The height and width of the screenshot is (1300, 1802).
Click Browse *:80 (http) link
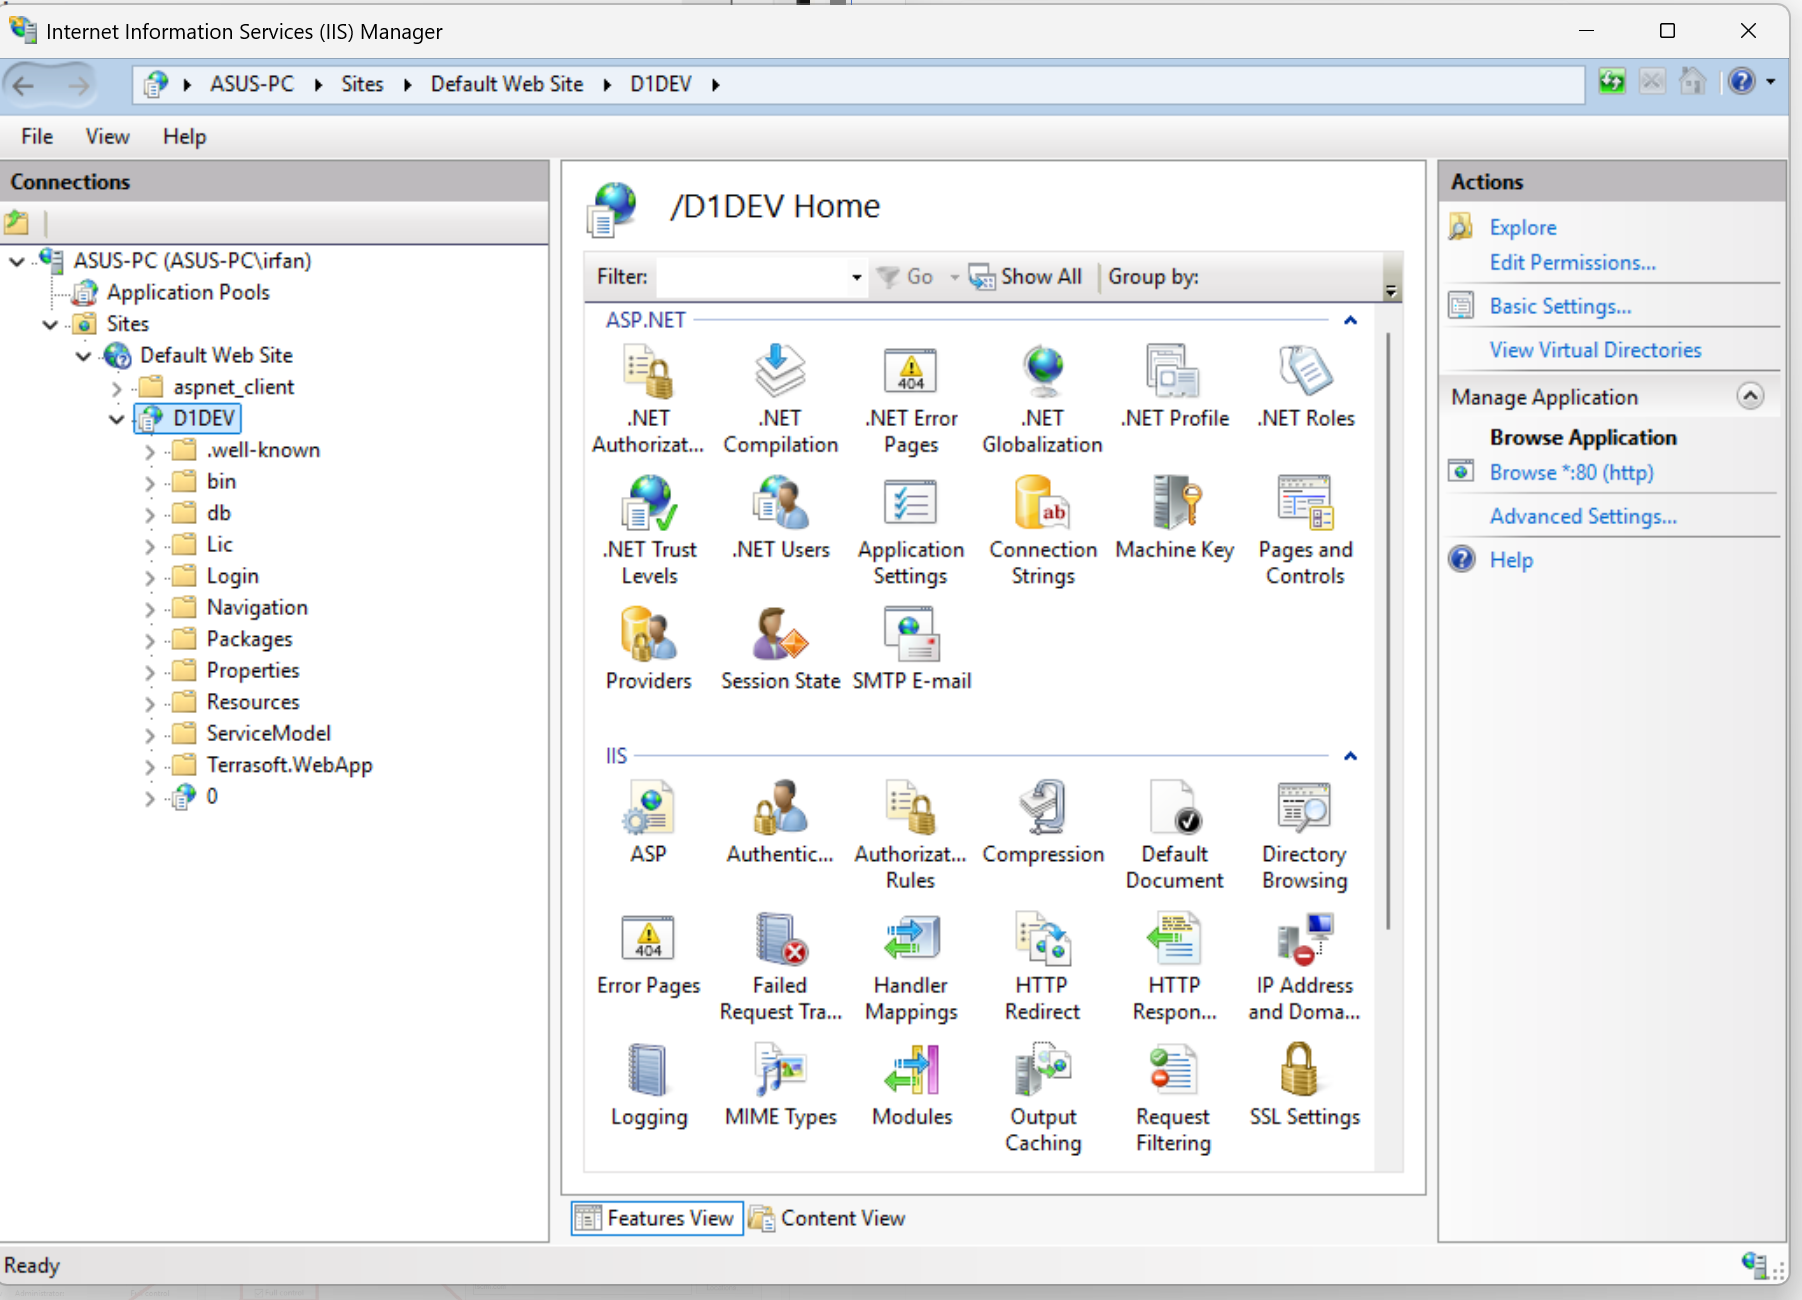[x=1570, y=472]
